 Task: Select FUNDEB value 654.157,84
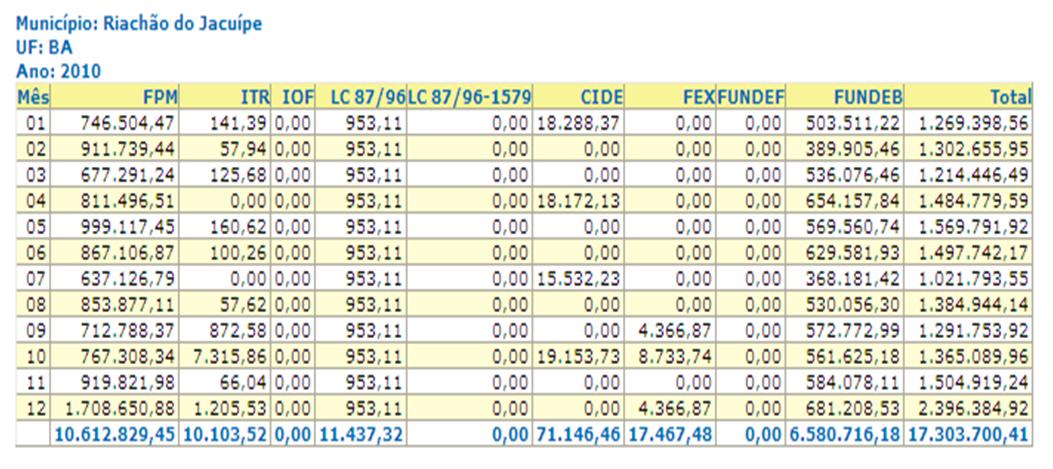853,201
